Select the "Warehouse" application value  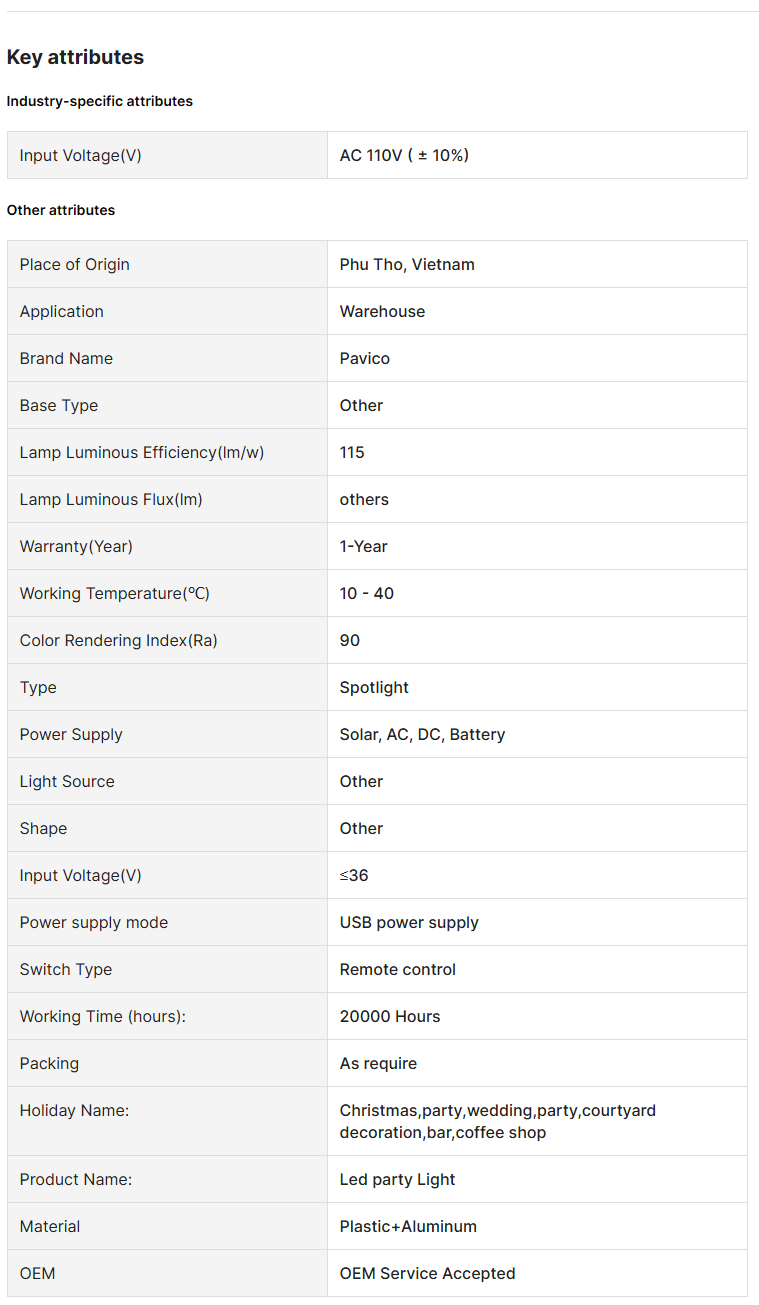tap(382, 311)
